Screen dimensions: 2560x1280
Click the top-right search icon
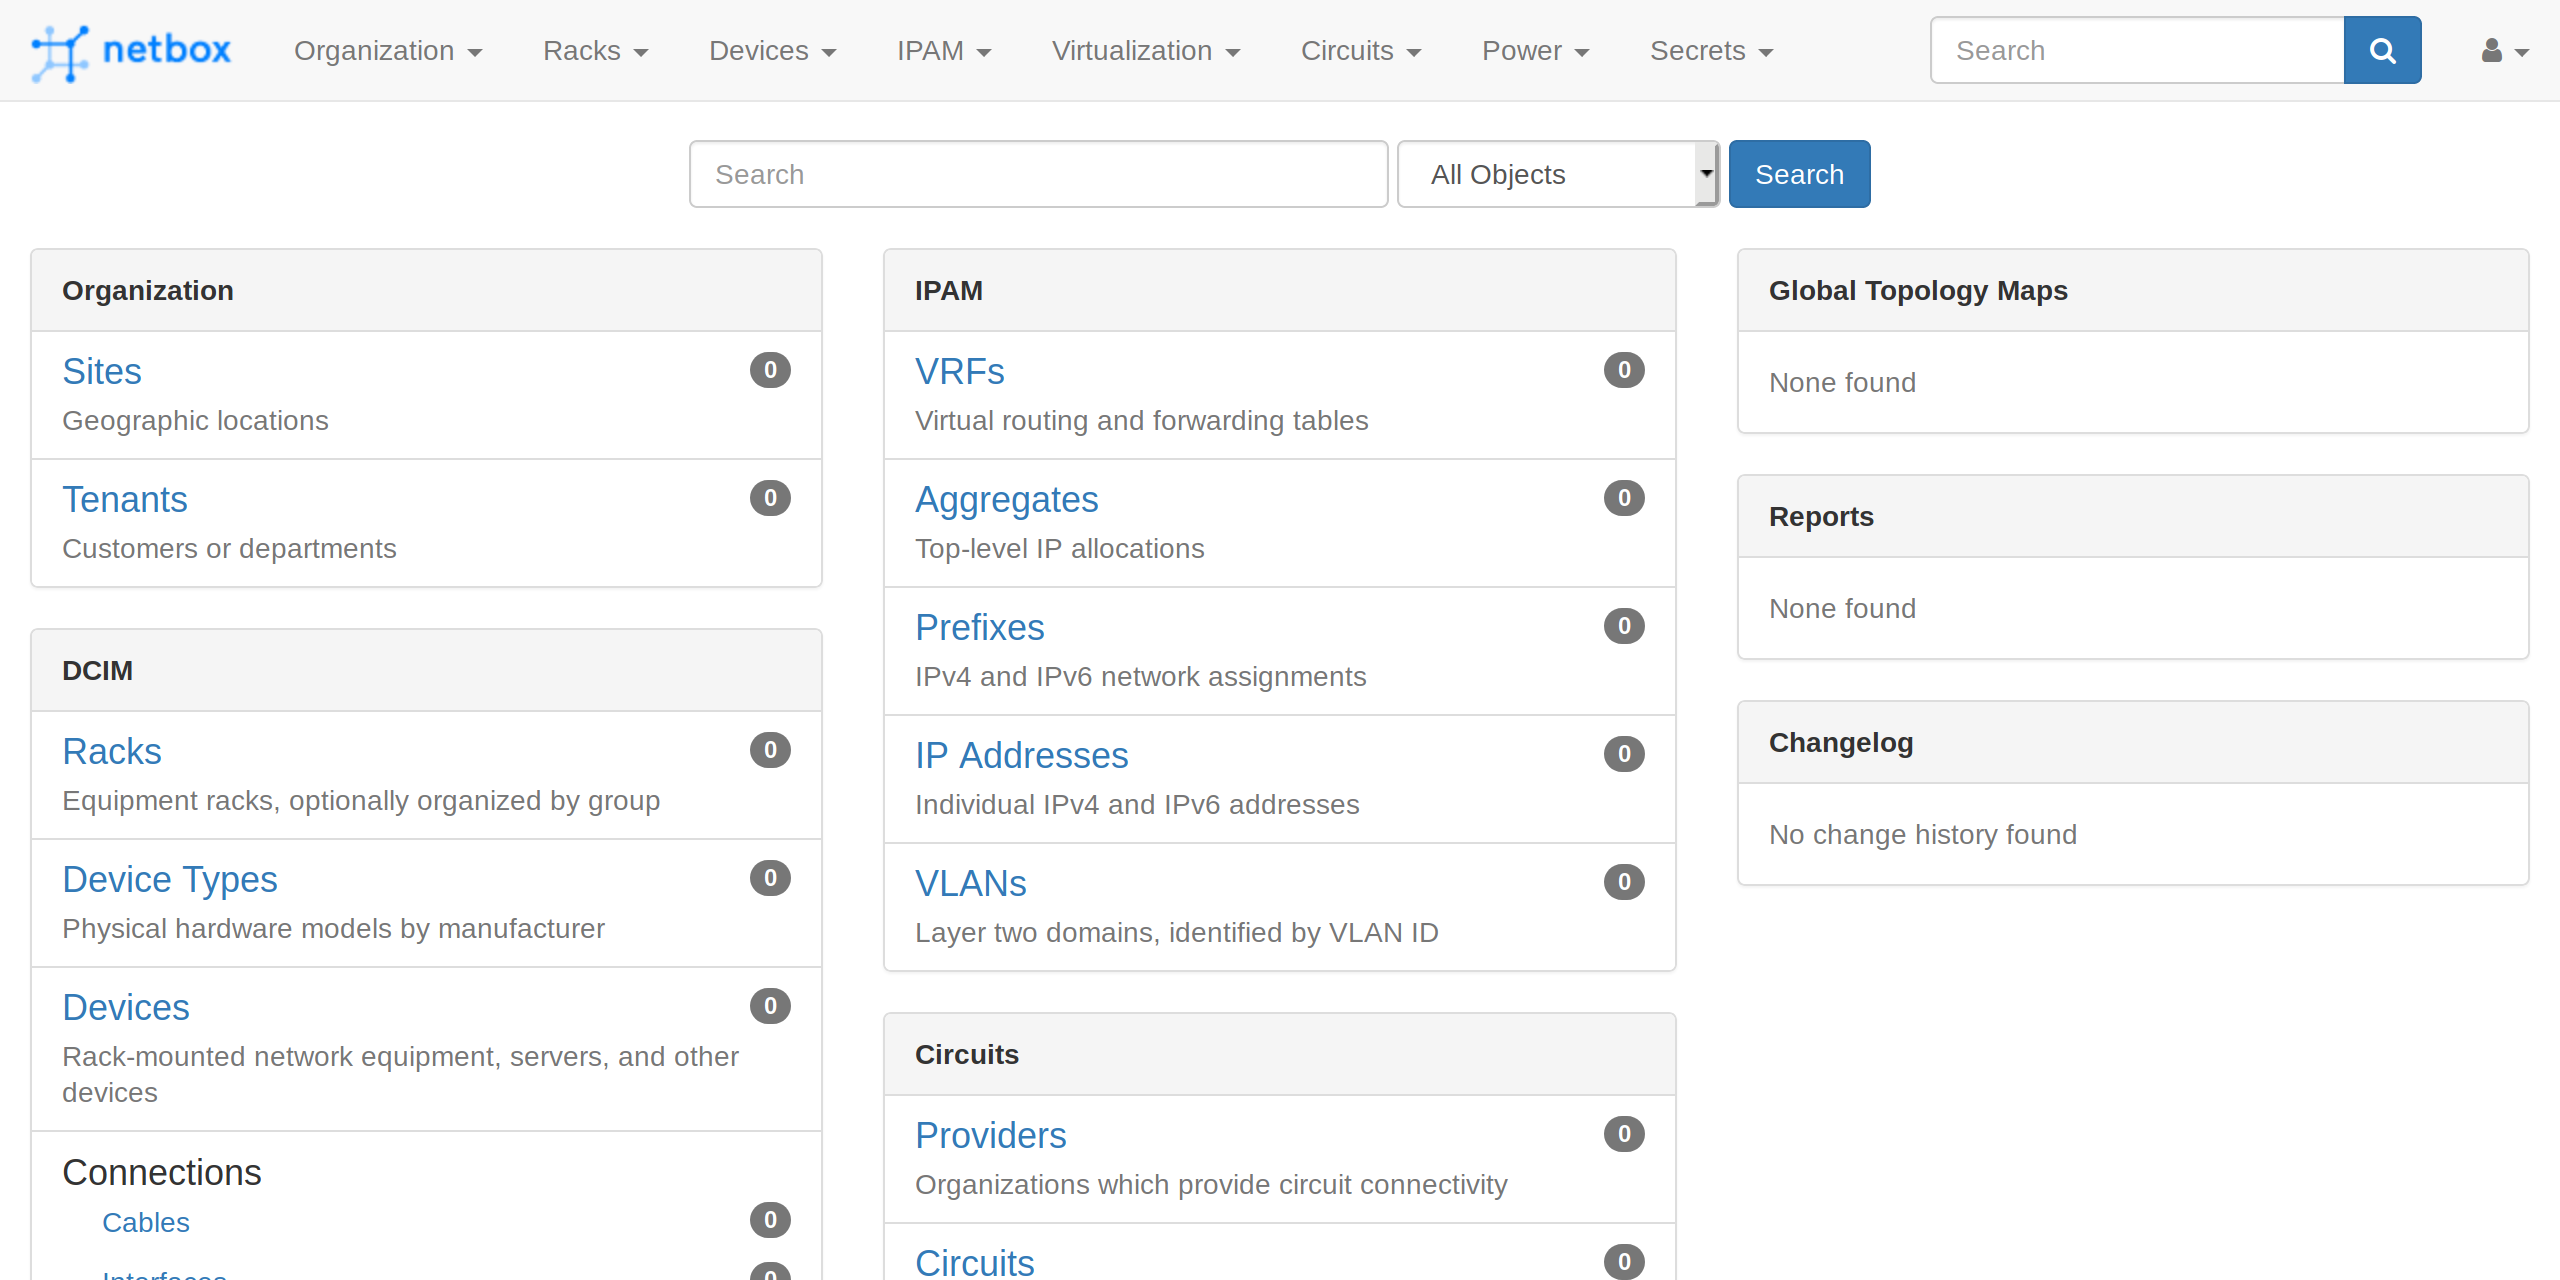2385,51
